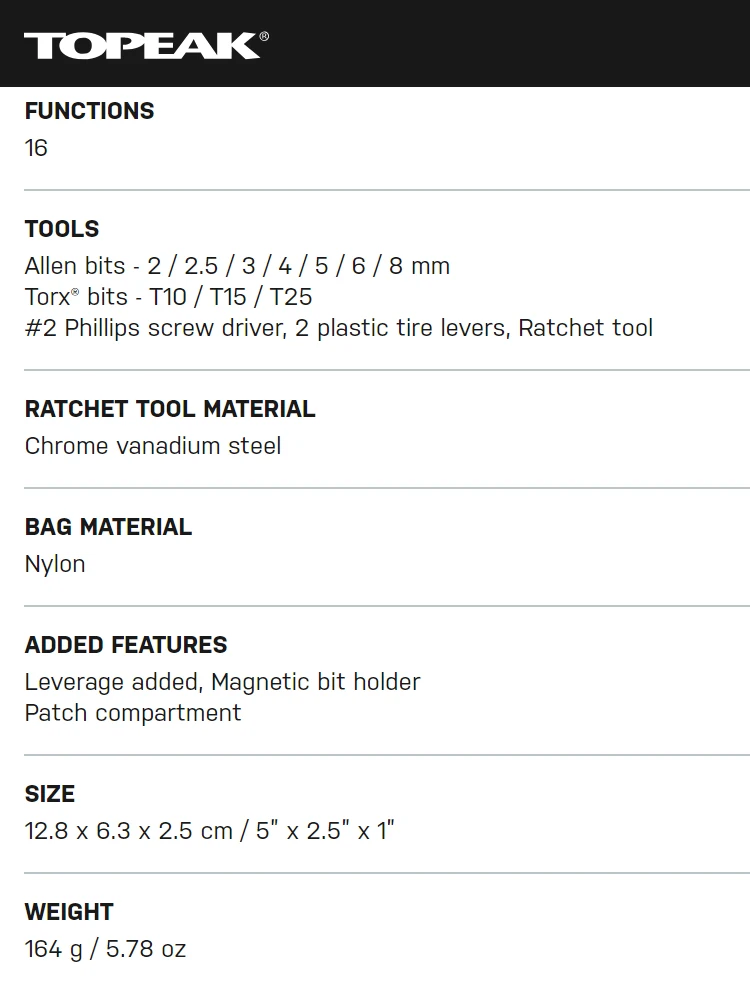Click the Torx bits T10/T15/T25 line

pos(169,297)
